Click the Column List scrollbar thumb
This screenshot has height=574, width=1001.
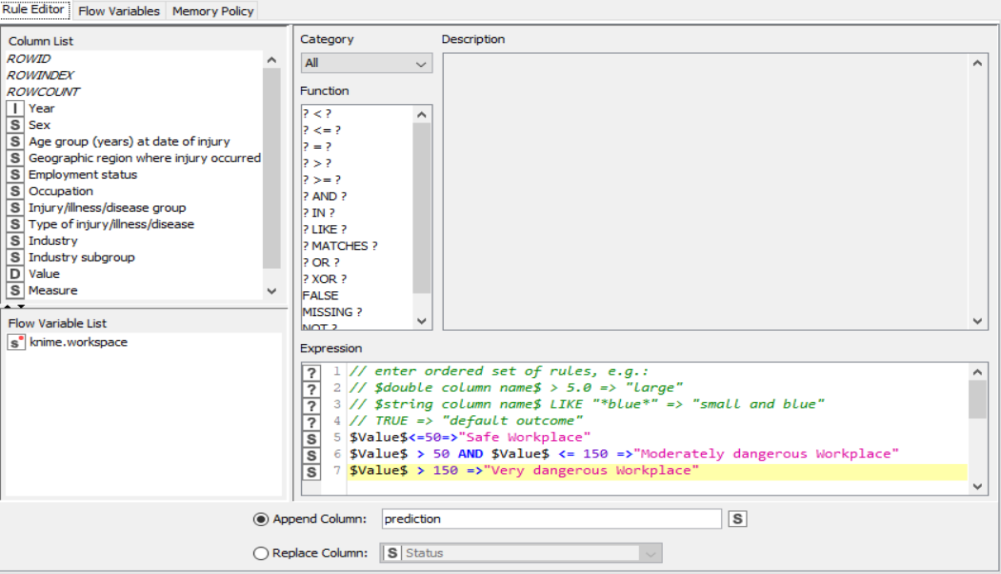(271, 169)
